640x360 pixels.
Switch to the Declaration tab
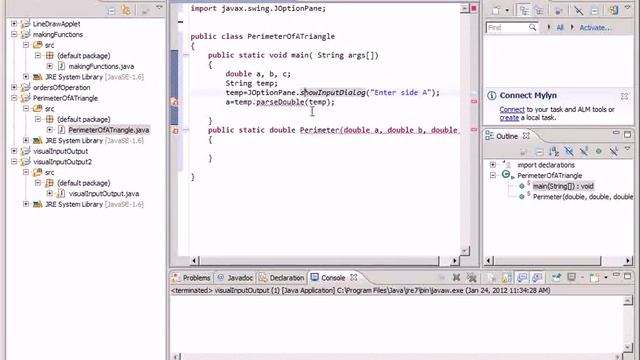[x=282, y=278]
